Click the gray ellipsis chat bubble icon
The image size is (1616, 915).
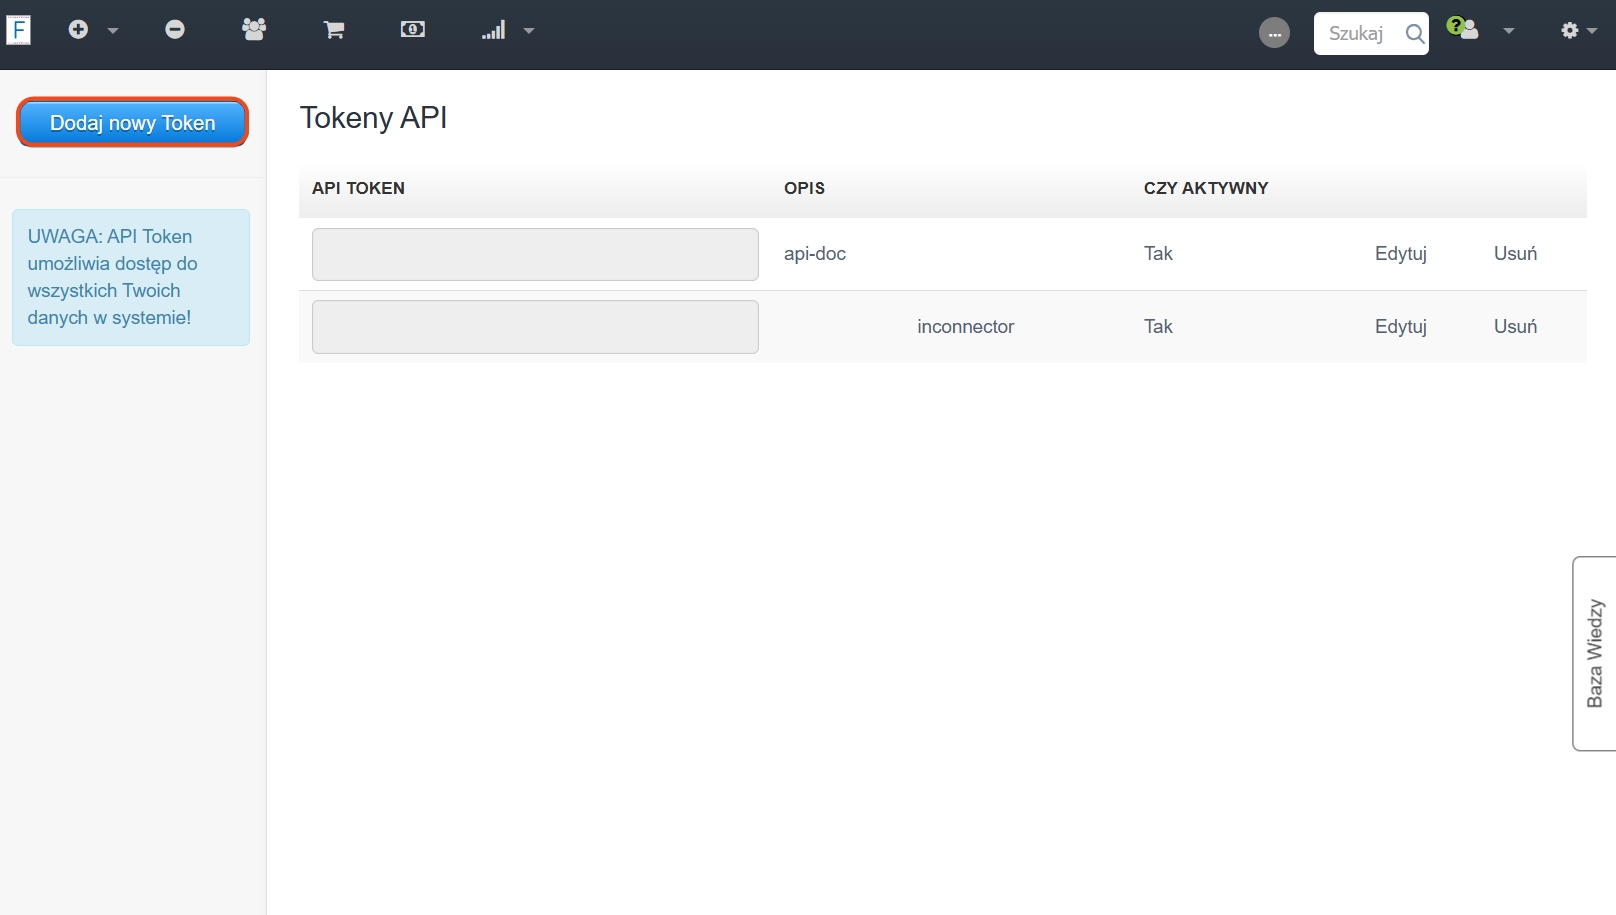coord(1274,34)
